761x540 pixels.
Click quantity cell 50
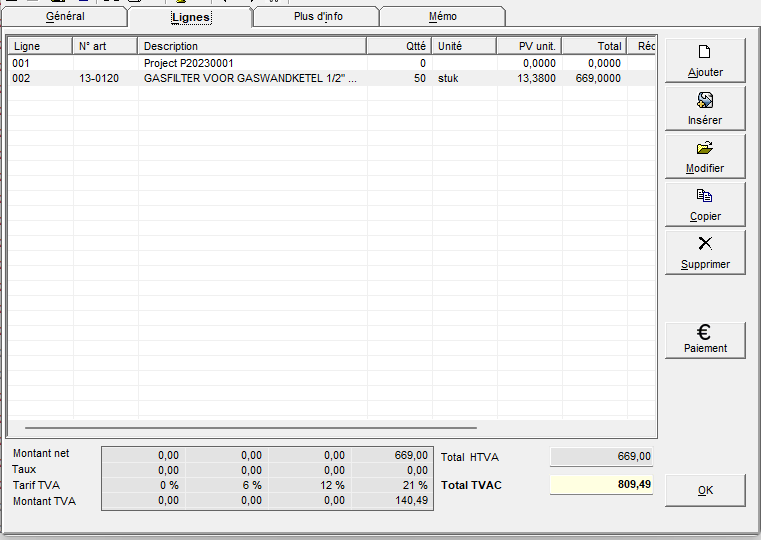point(420,78)
